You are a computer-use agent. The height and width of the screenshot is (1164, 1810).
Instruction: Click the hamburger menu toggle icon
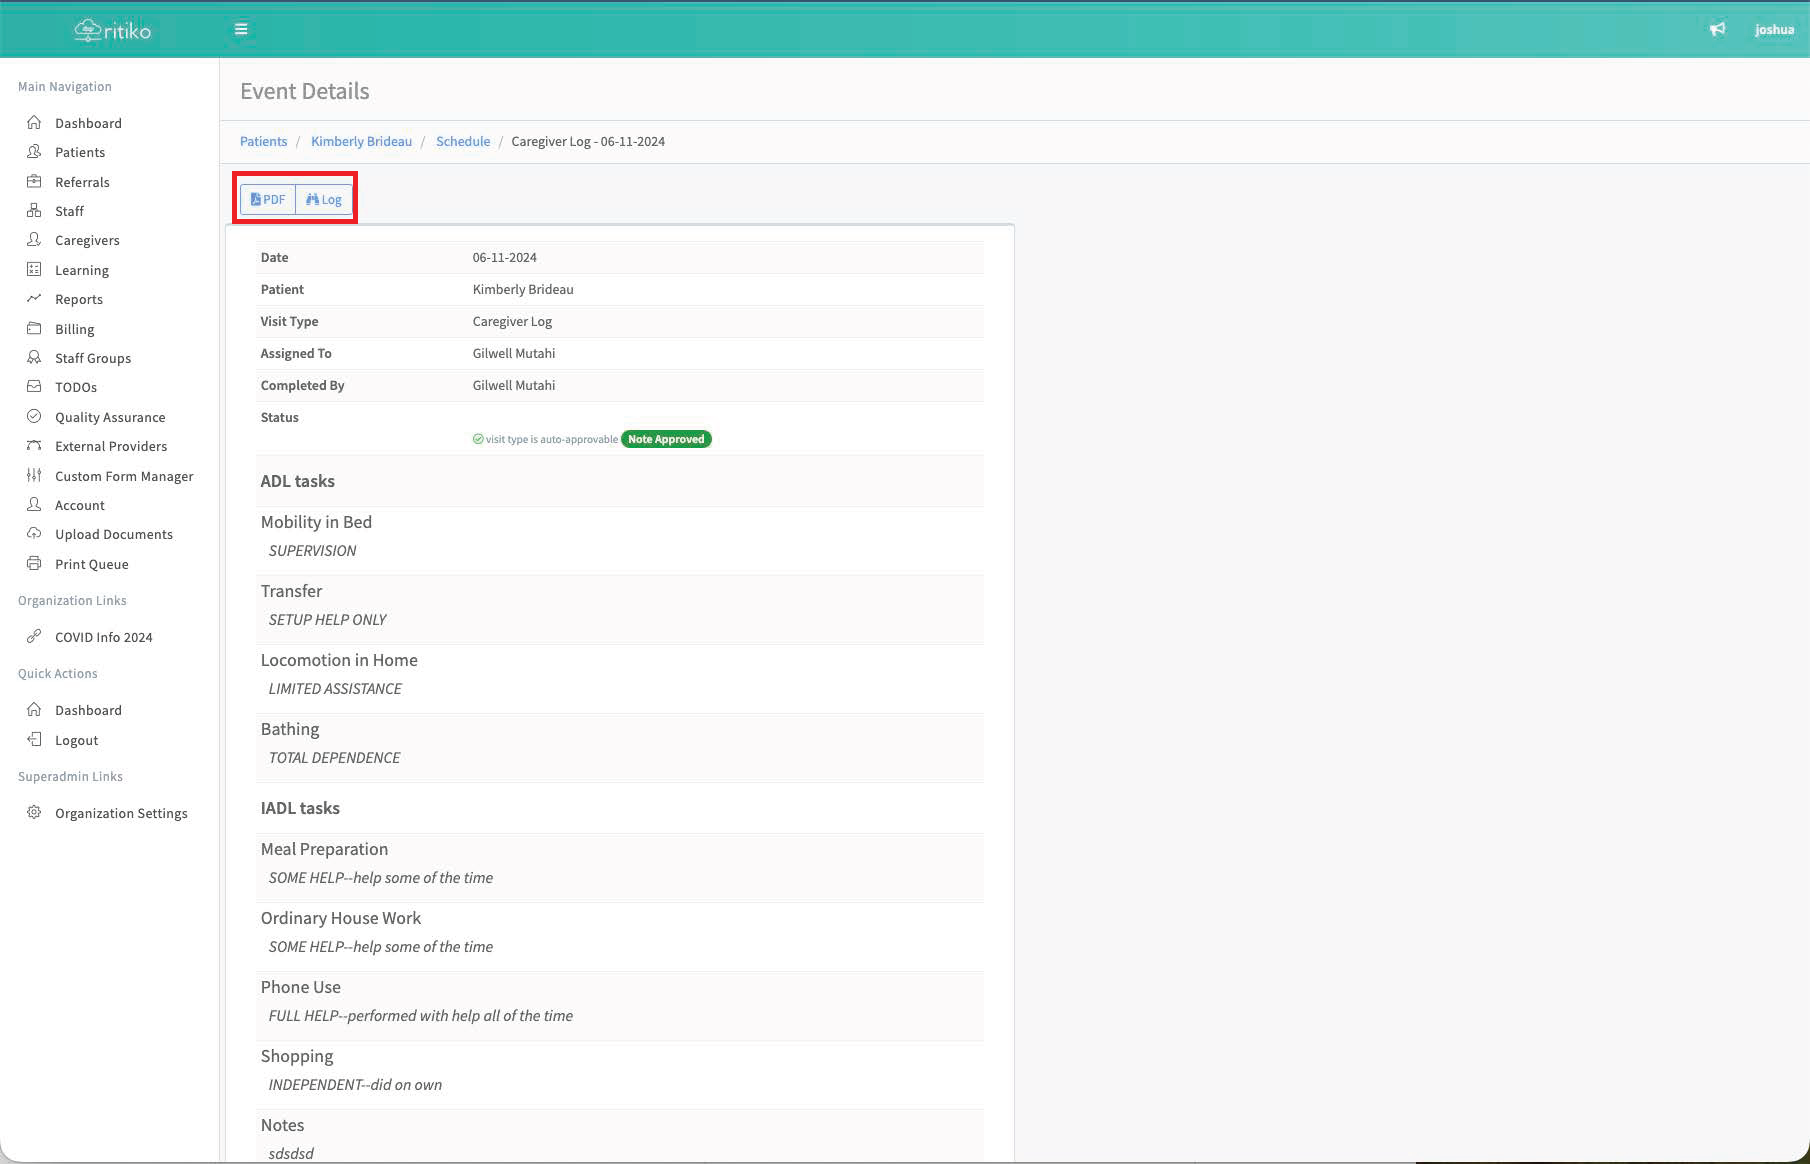coord(241,29)
